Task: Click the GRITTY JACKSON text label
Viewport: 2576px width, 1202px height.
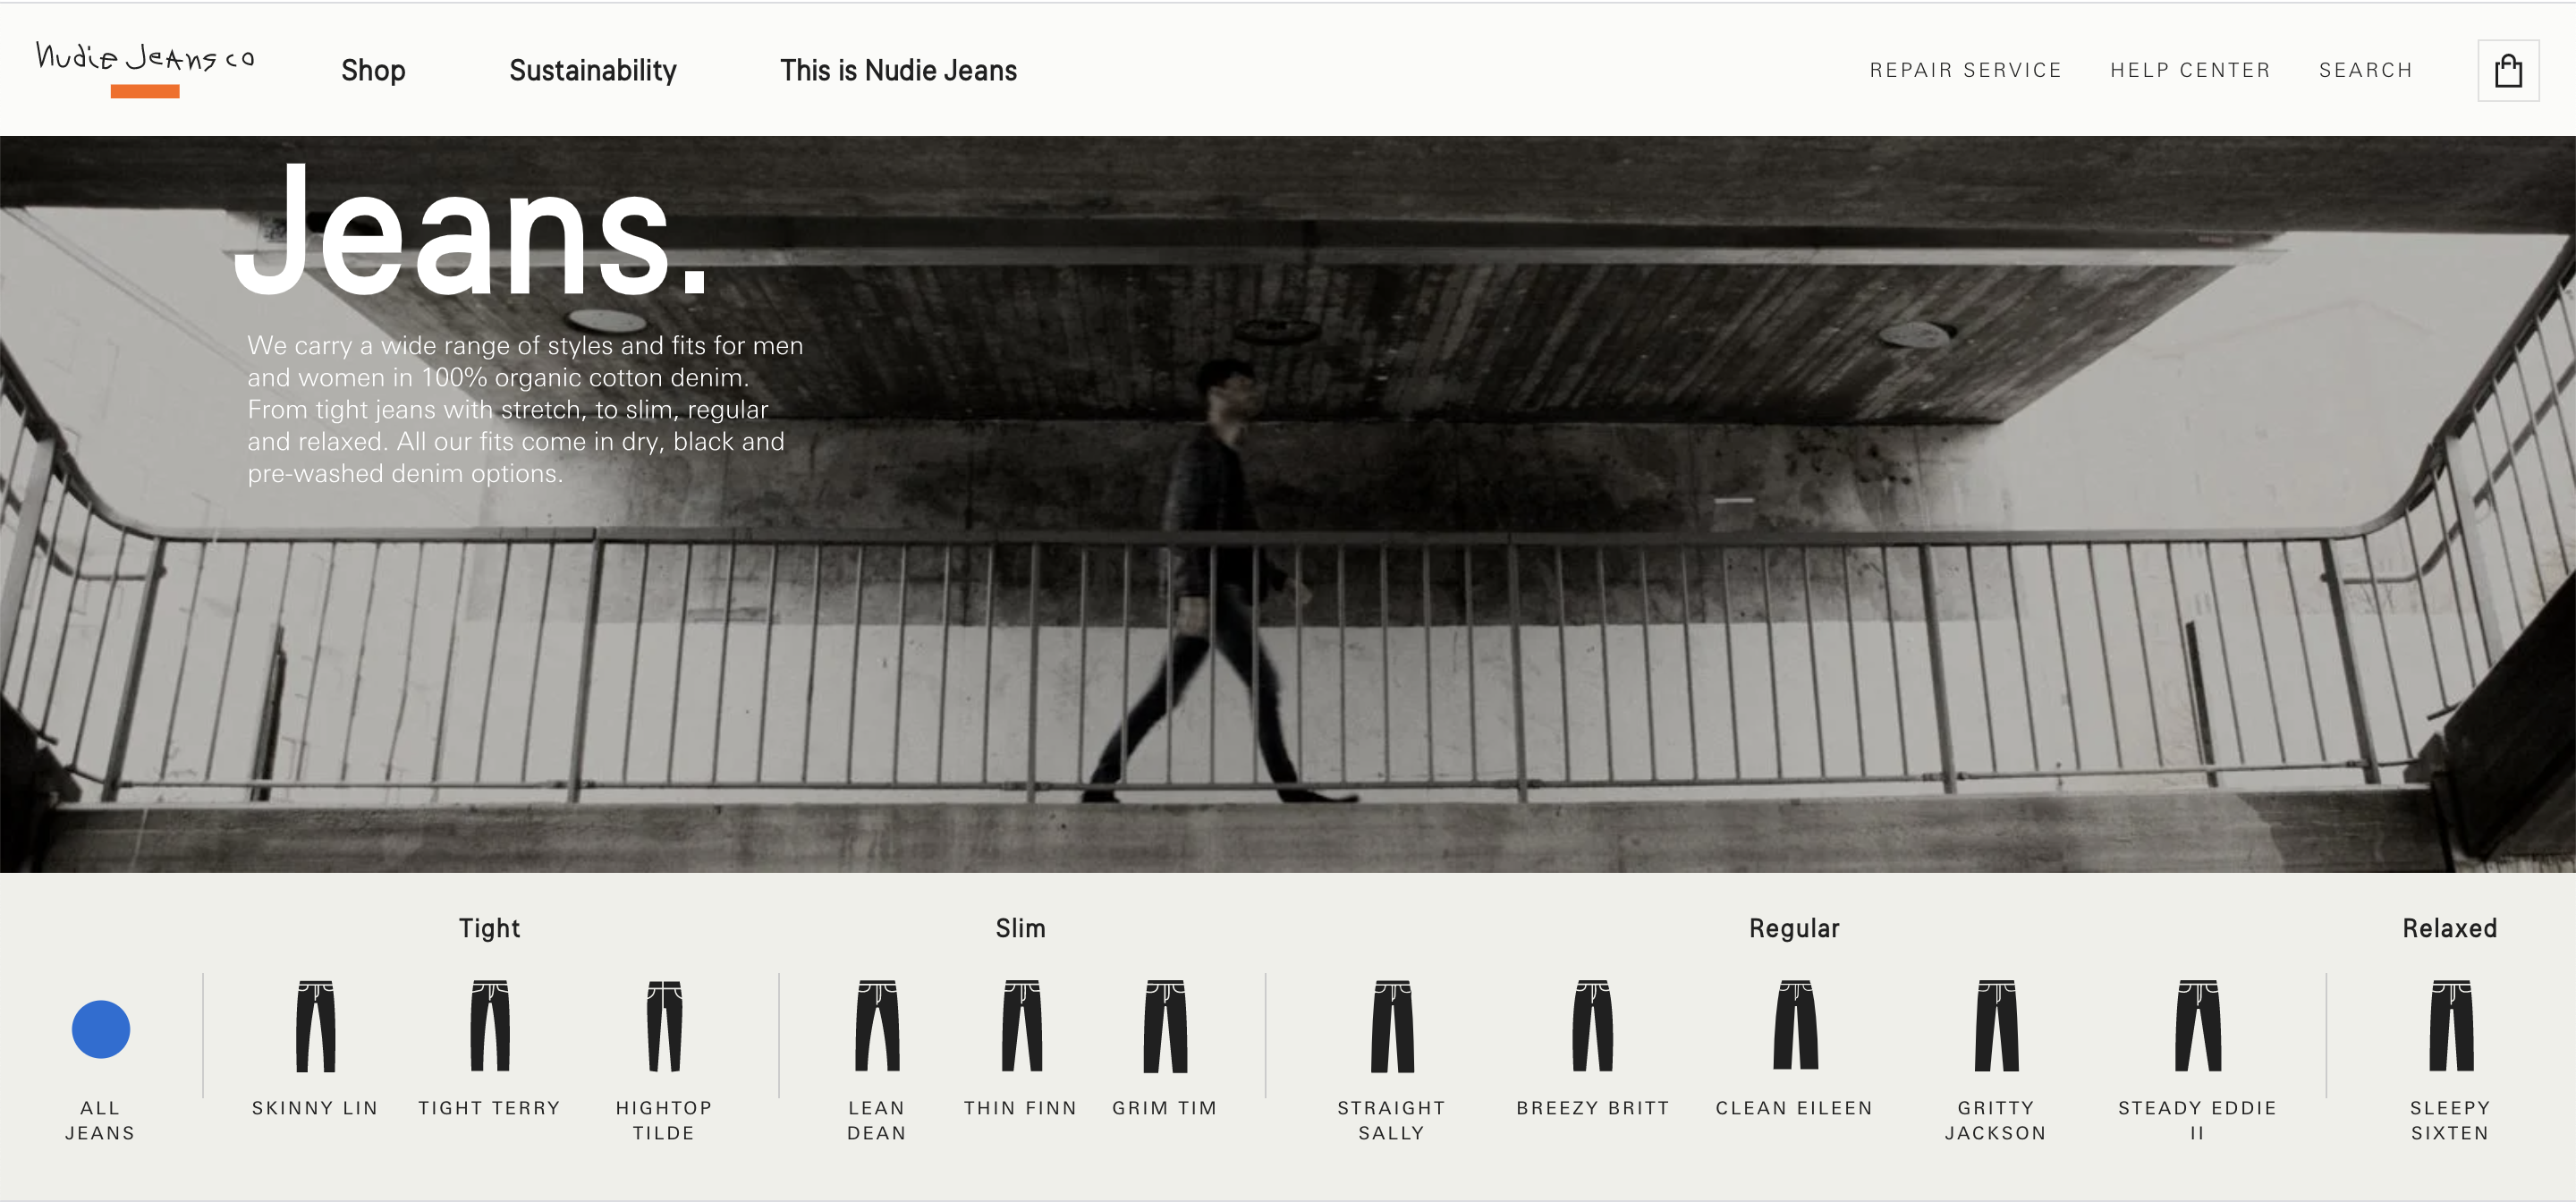Action: coord(1996,1120)
